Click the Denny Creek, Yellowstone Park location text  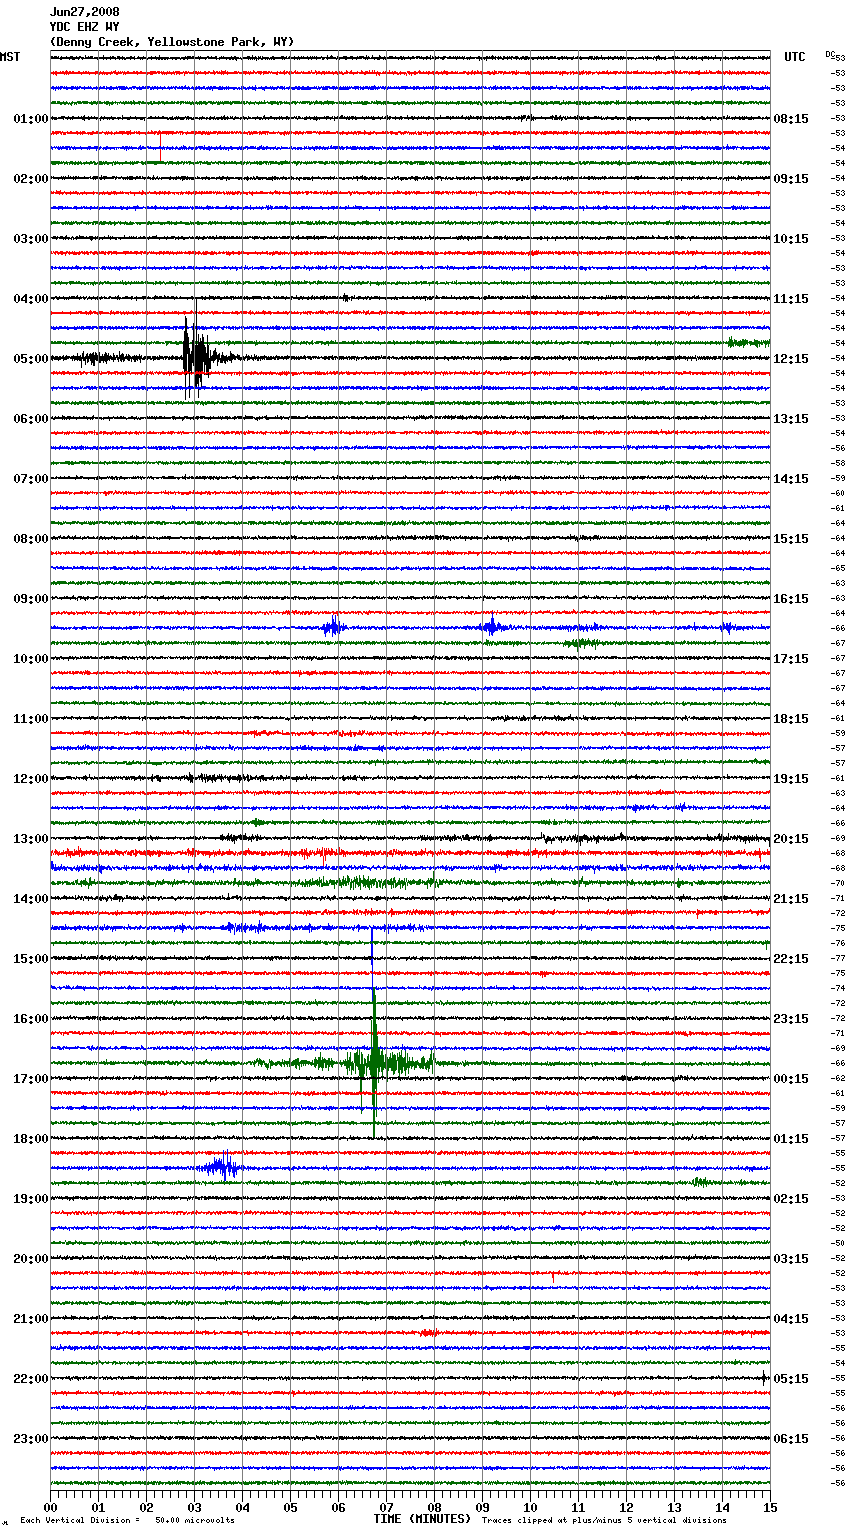click(x=172, y=42)
